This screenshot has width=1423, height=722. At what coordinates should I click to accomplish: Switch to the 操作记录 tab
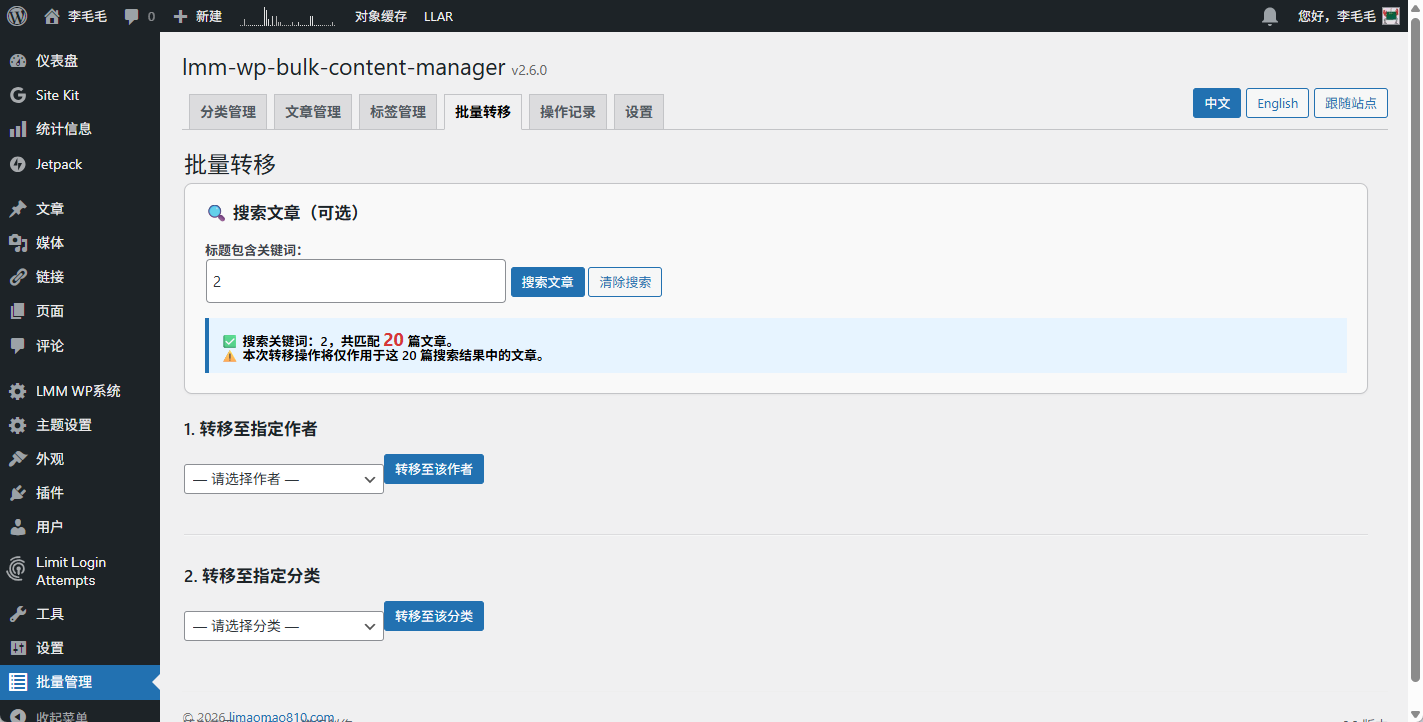568,112
